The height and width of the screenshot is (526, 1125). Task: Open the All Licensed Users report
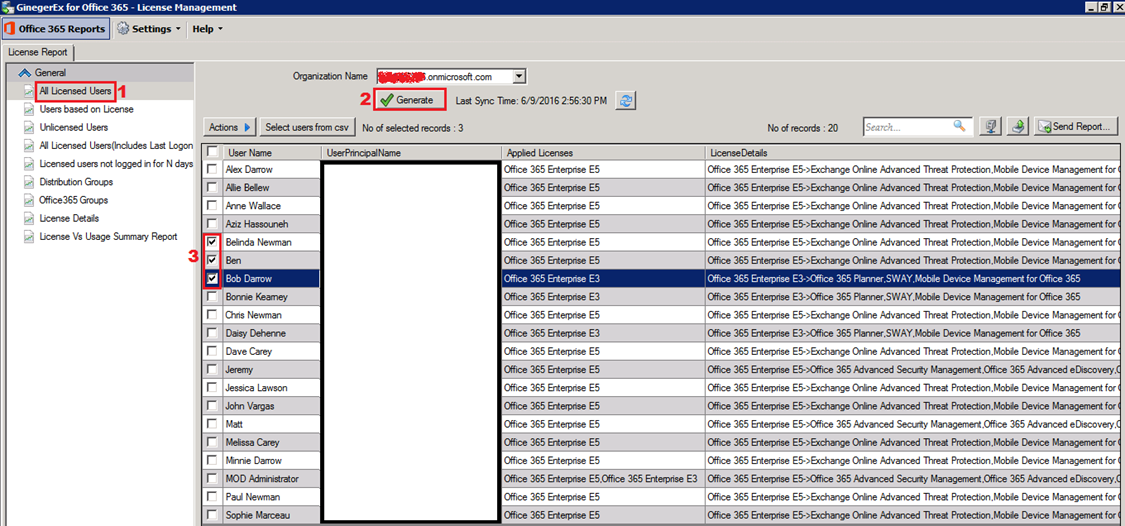click(x=75, y=91)
